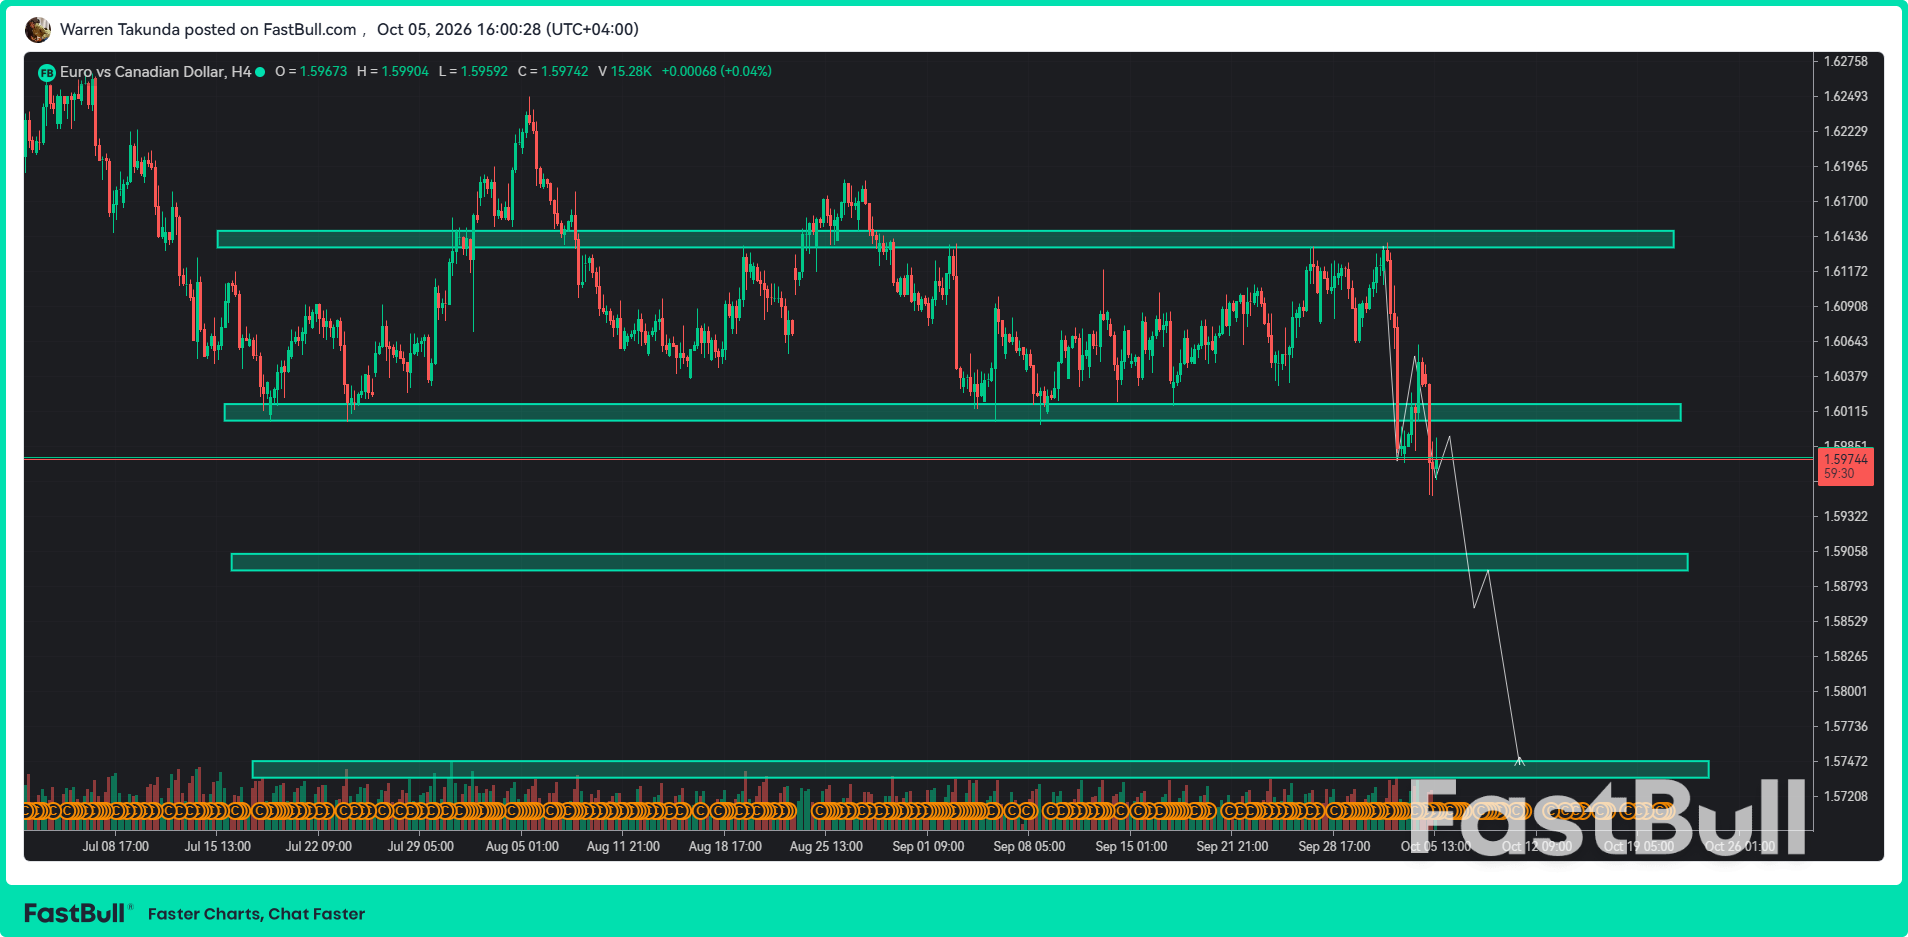Image resolution: width=1908 pixels, height=937 pixels.
Task: Click the low value 'L = 1.59592'
Action: click(x=474, y=72)
